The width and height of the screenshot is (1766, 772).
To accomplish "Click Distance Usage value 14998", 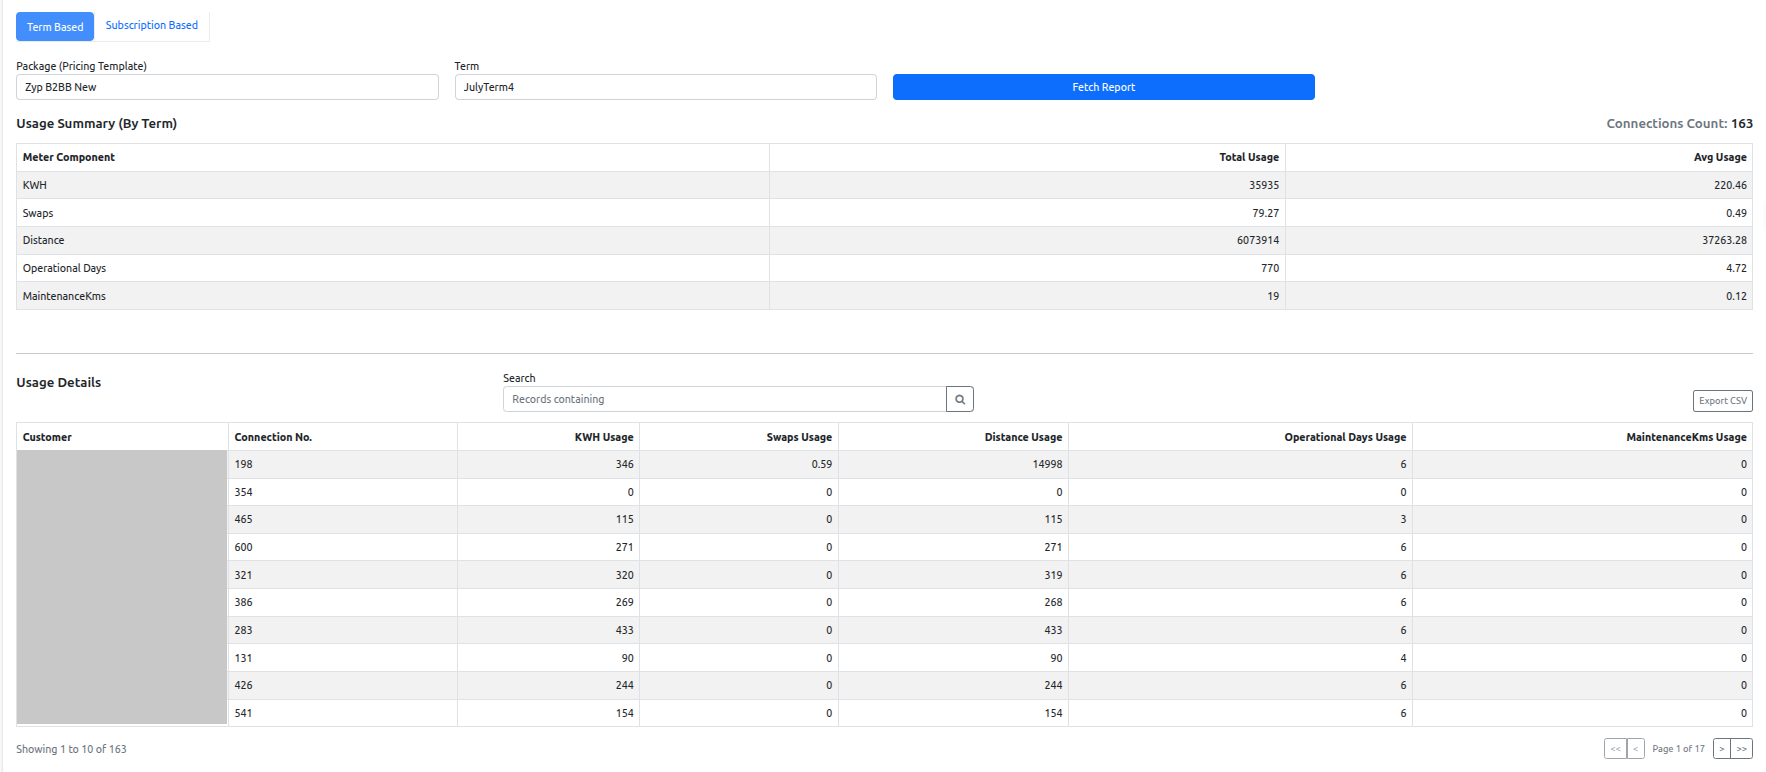I will (x=1047, y=464).
